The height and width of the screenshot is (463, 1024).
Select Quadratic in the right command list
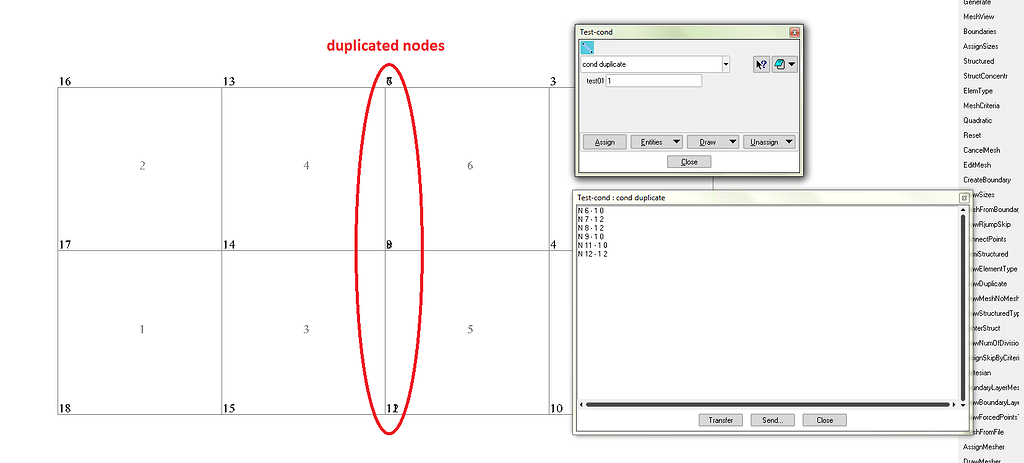[x=977, y=120]
